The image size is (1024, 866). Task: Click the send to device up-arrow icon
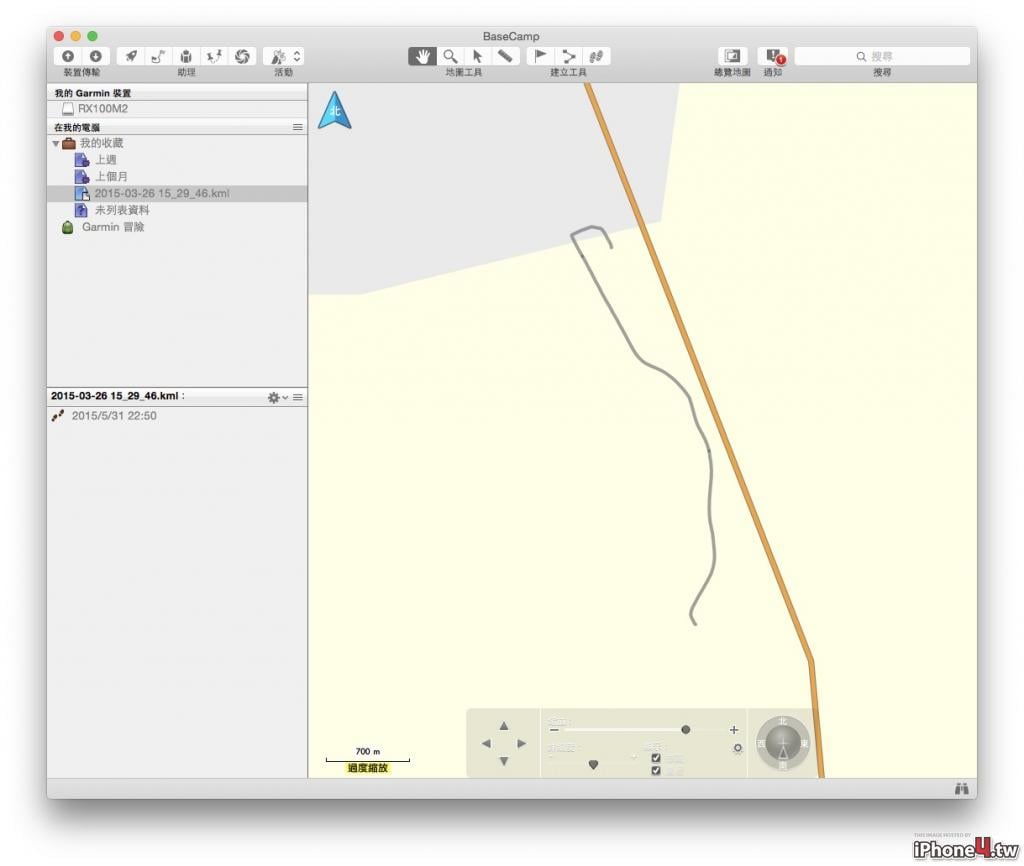68,56
